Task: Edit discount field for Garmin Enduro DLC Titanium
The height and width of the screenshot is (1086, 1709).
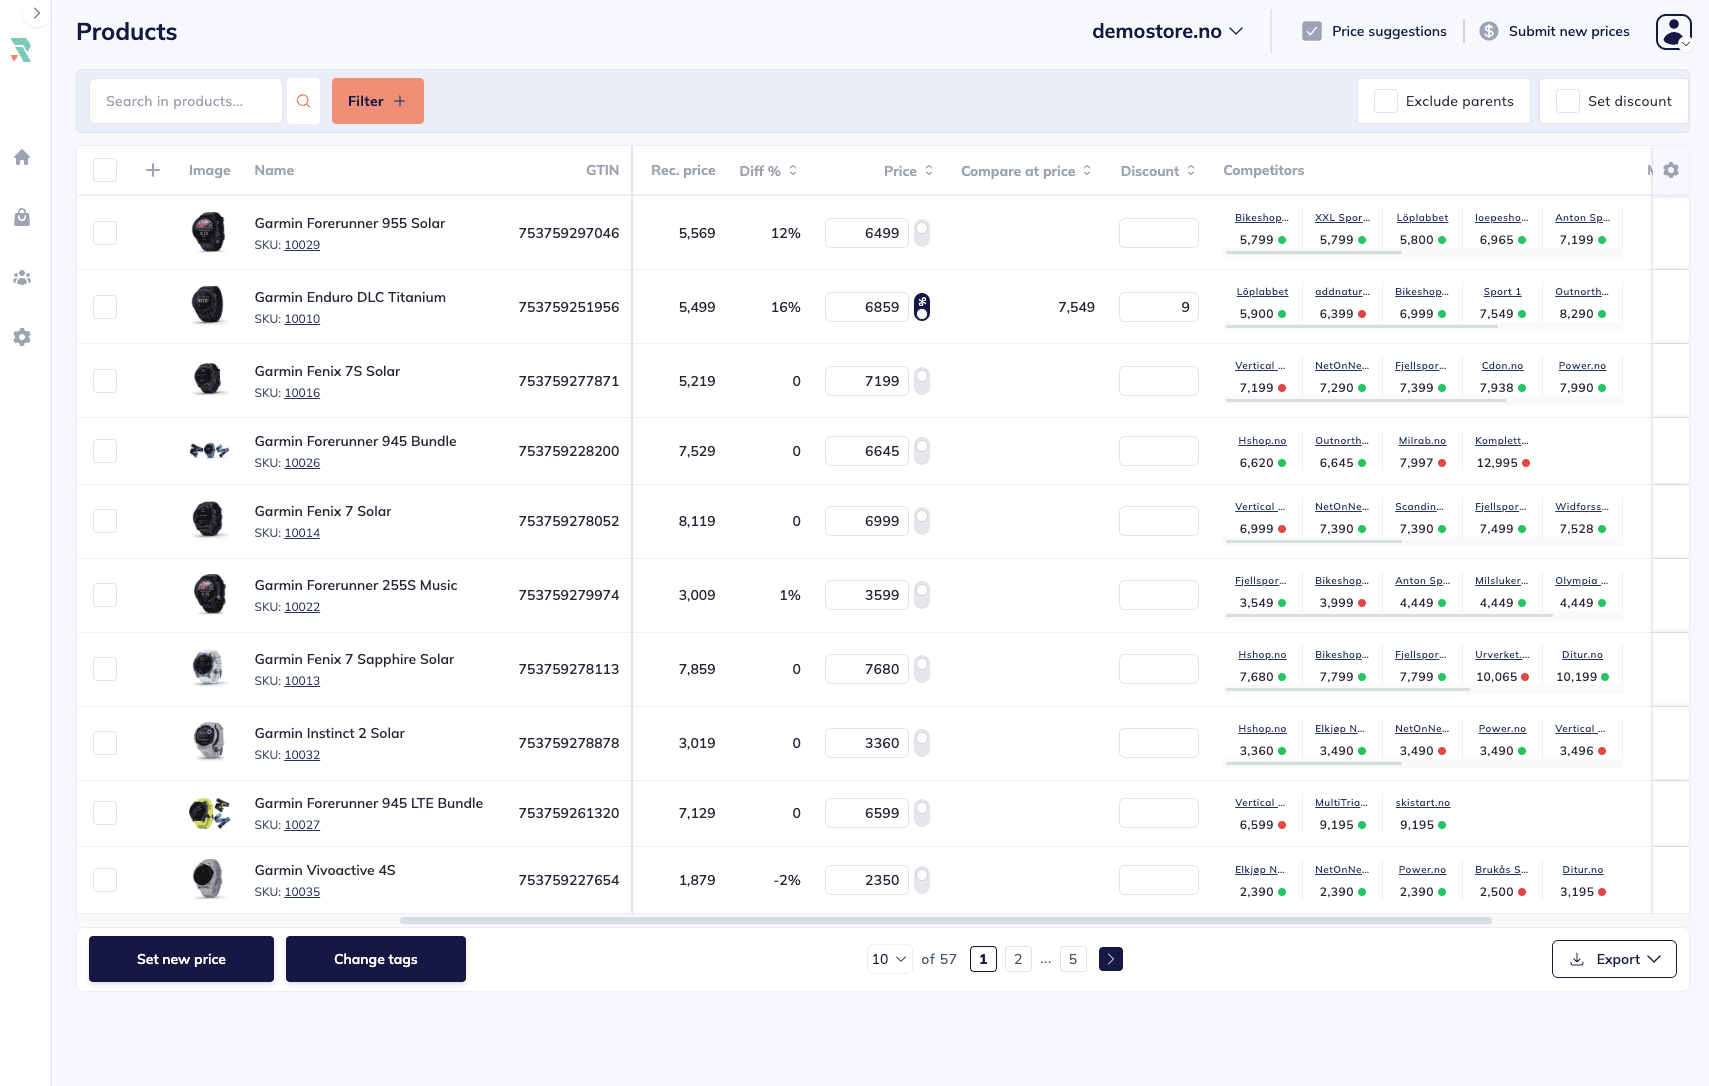Action: click(x=1158, y=307)
